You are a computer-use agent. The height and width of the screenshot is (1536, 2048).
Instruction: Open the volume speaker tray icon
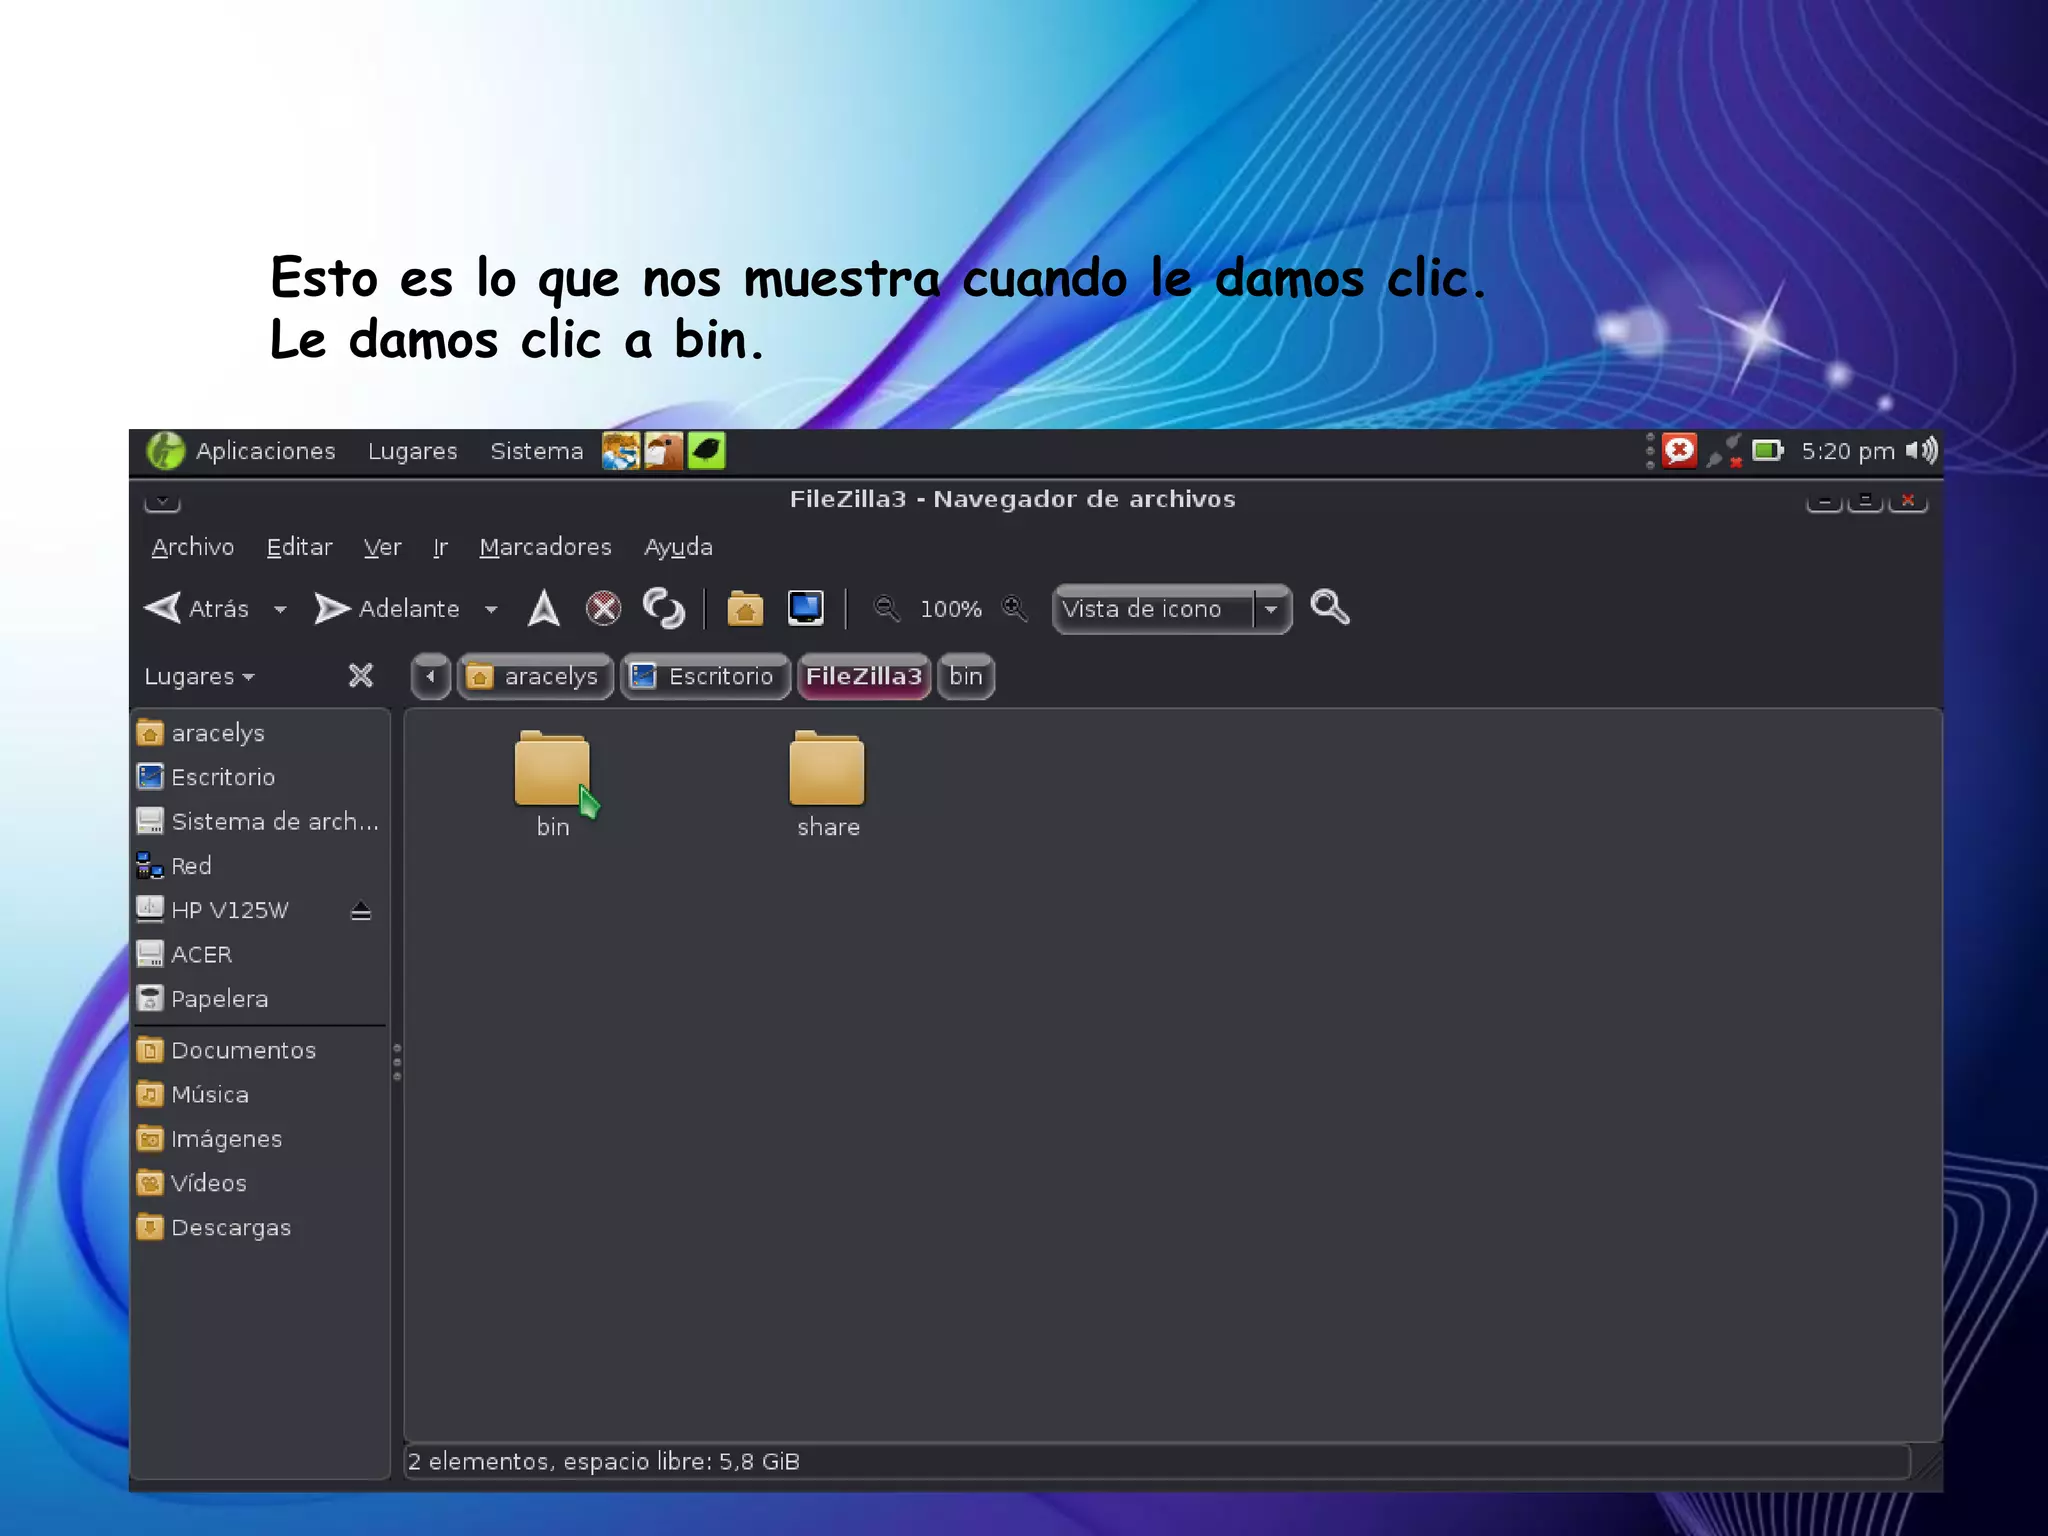1921,451
